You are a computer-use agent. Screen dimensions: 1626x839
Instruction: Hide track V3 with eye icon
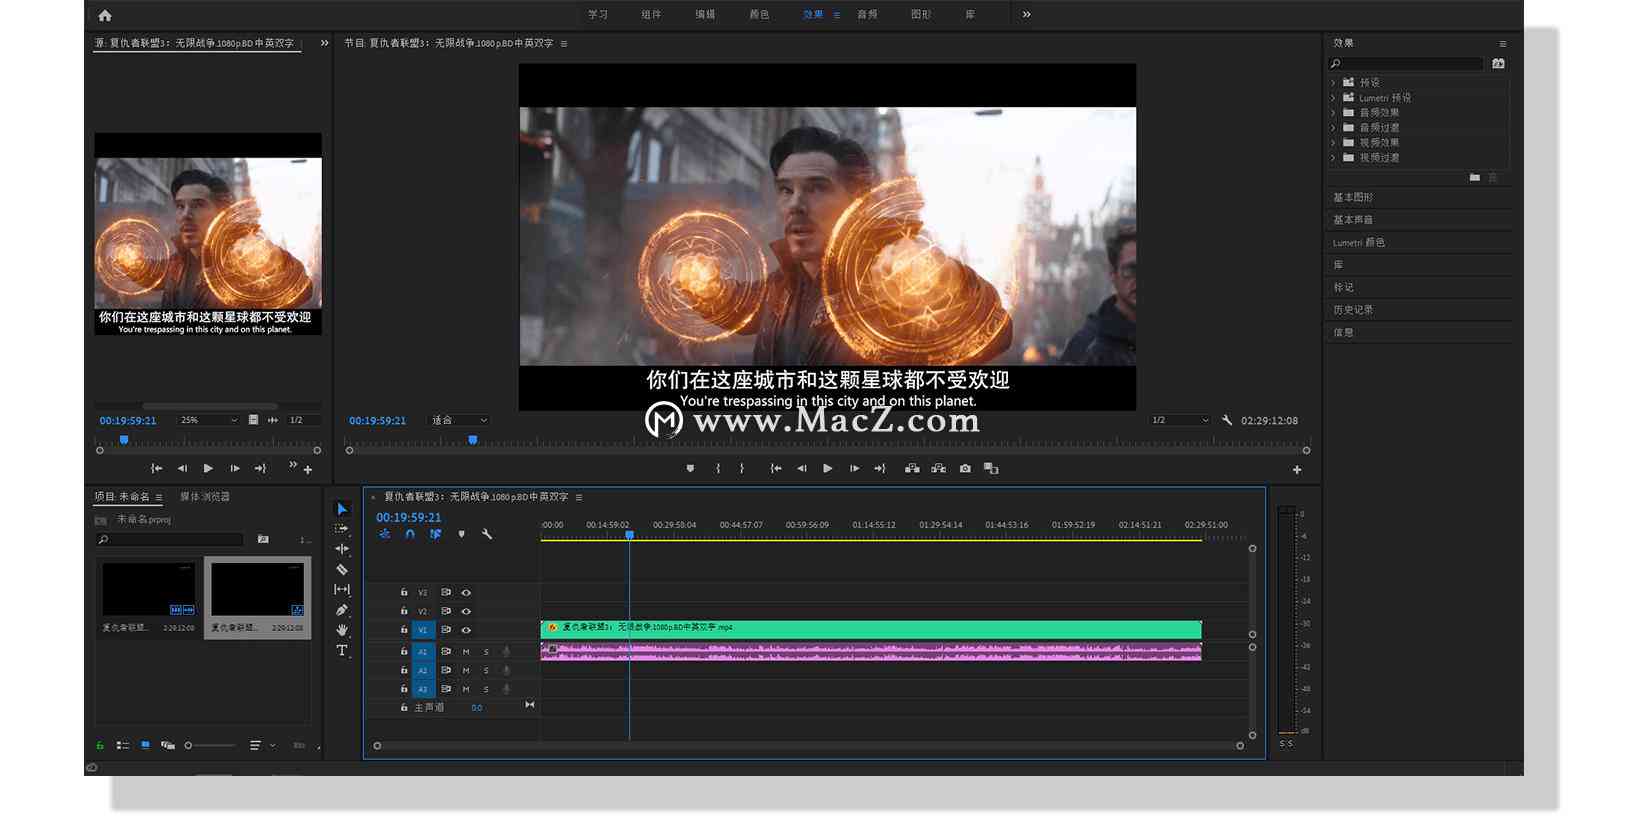click(466, 593)
